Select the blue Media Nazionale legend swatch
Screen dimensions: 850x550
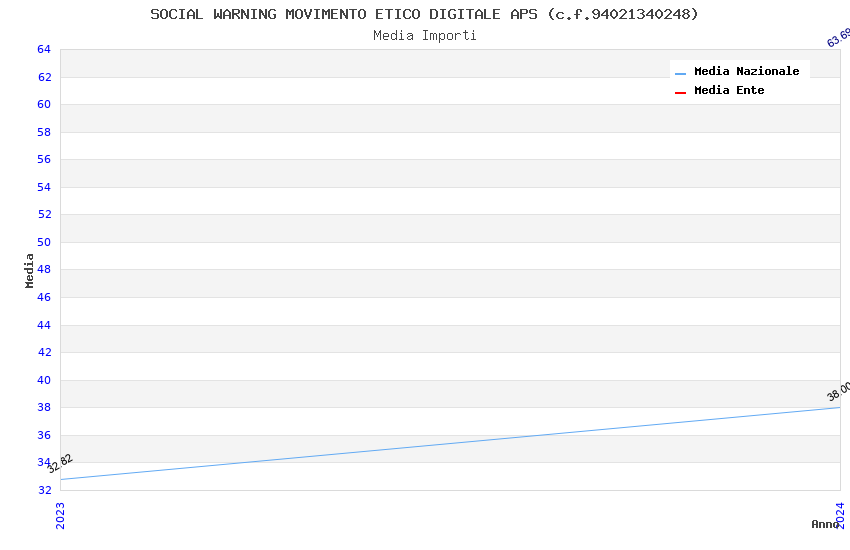coord(680,73)
